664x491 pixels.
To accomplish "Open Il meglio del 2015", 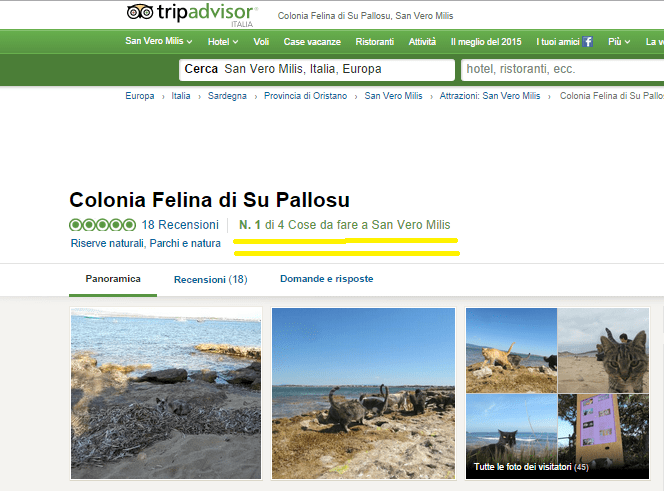I will 486,42.
